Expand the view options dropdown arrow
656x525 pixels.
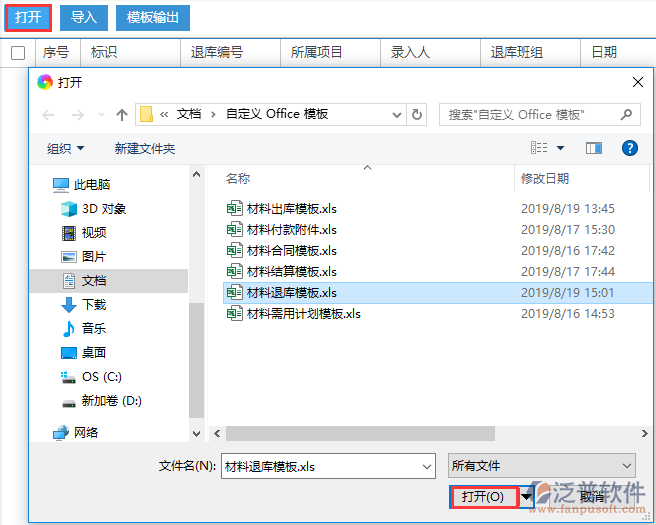pyautogui.click(x=561, y=148)
